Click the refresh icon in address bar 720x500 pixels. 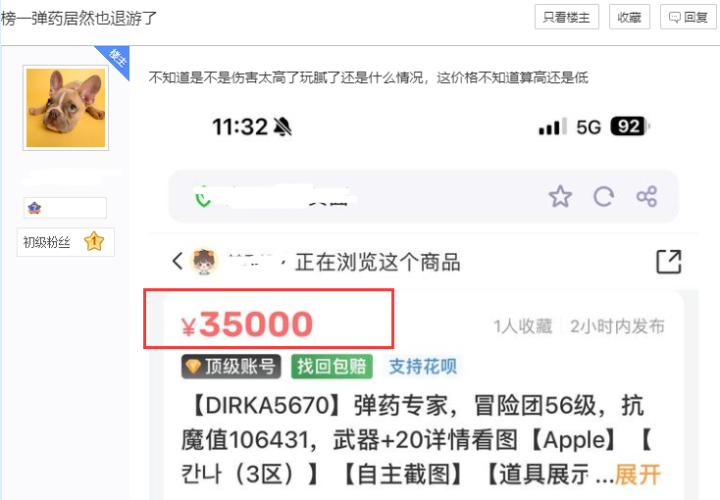[x=603, y=197]
